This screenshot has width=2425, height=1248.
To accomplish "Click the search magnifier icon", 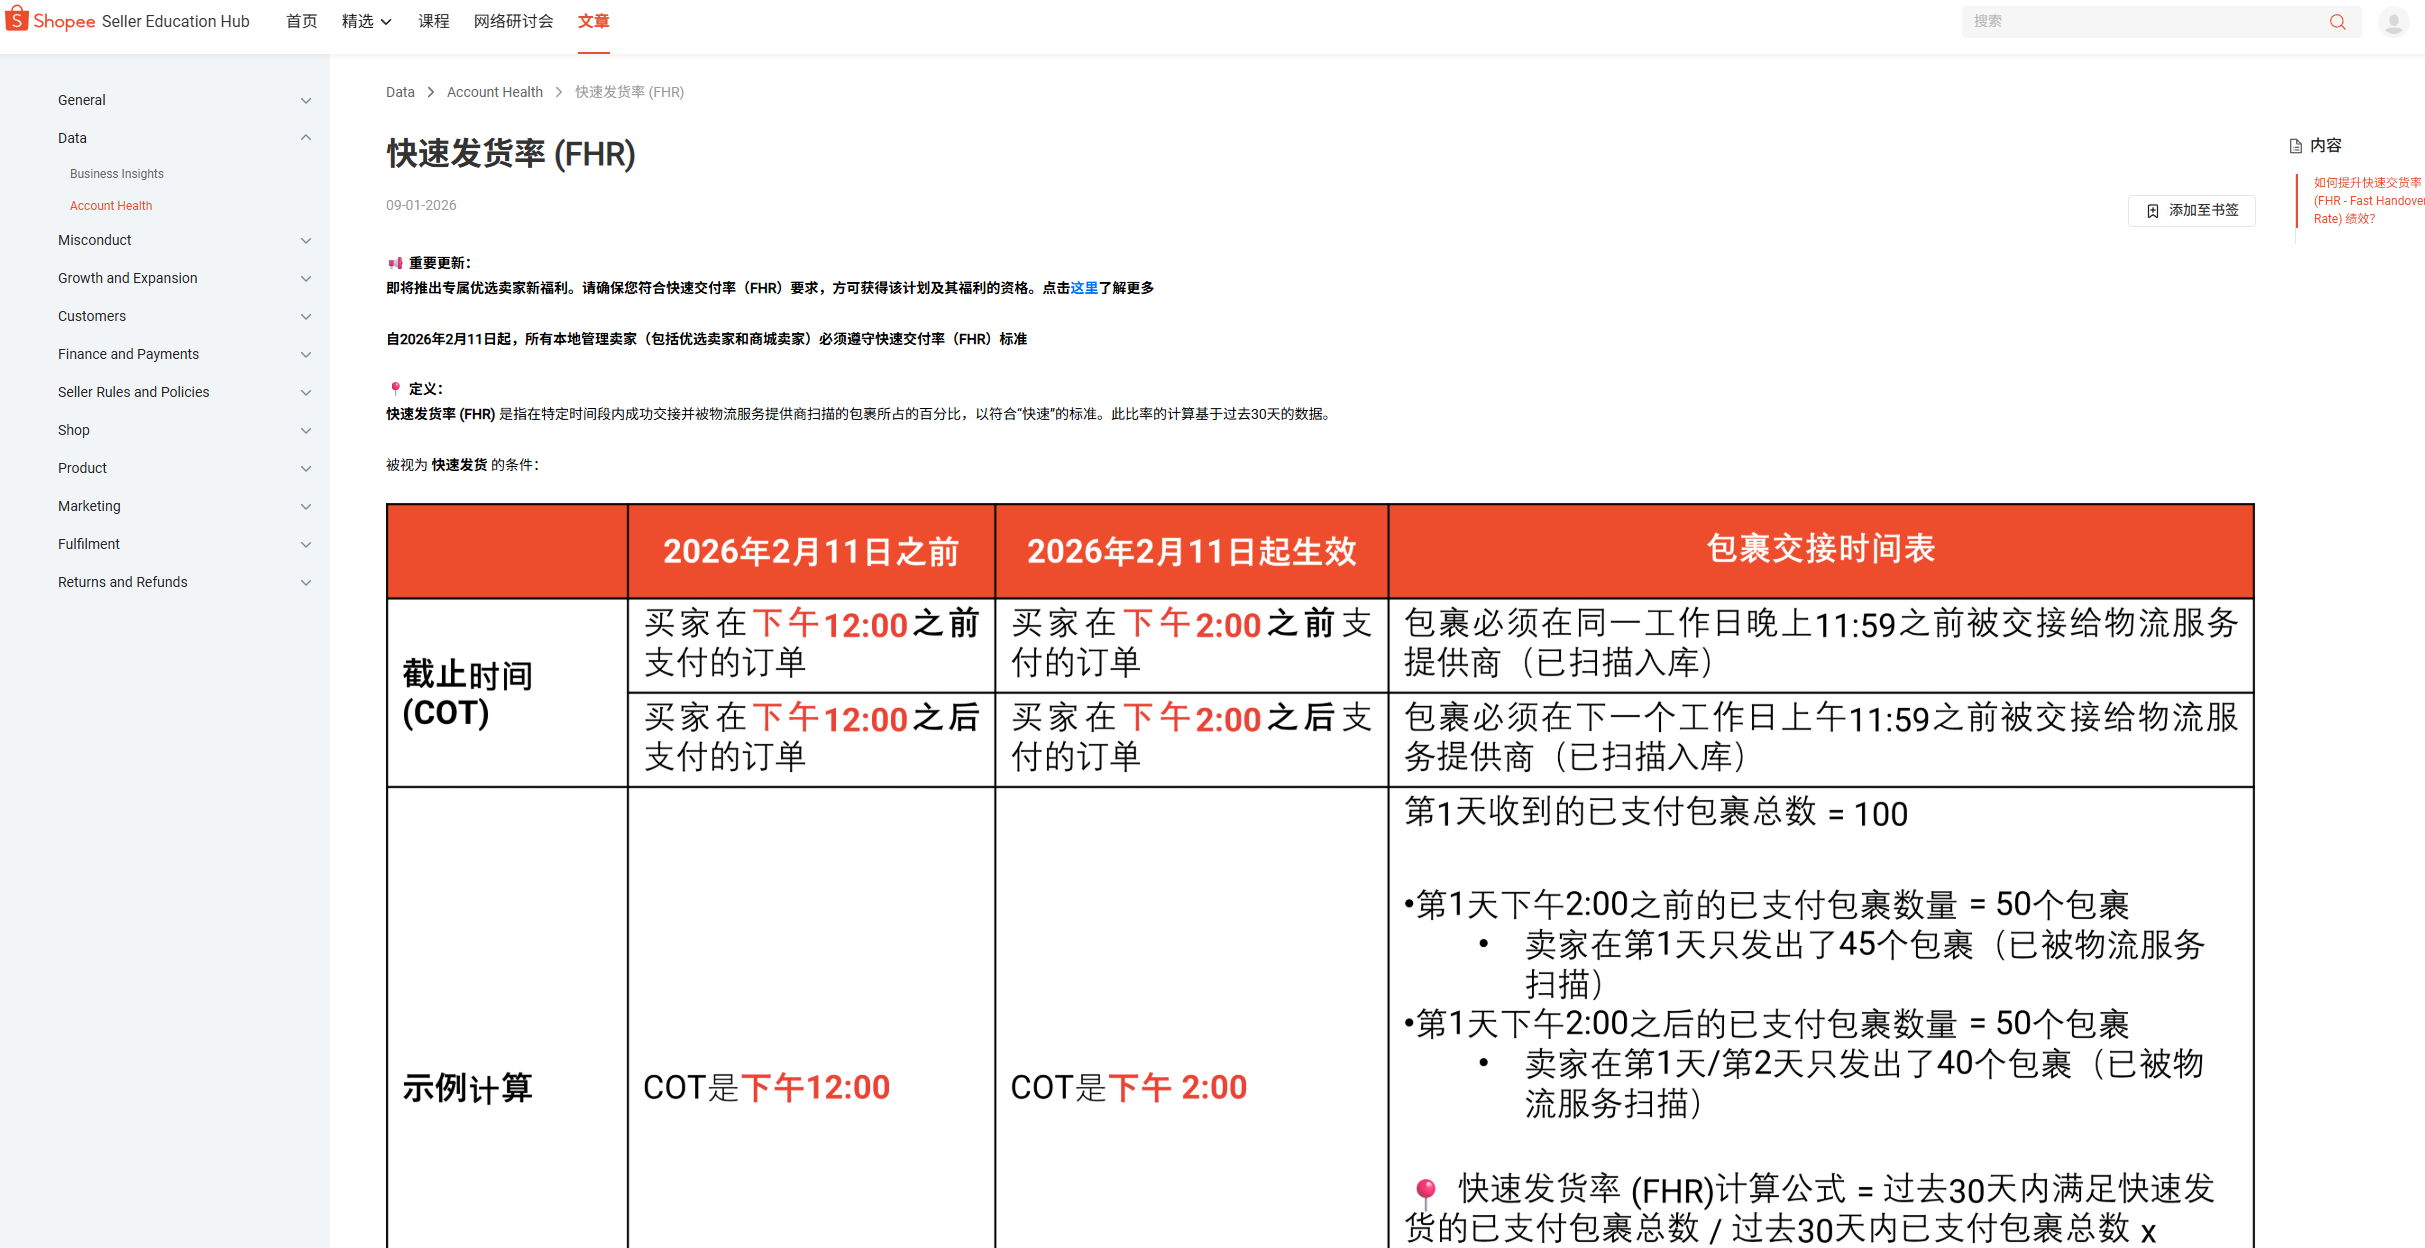I will tap(2337, 21).
